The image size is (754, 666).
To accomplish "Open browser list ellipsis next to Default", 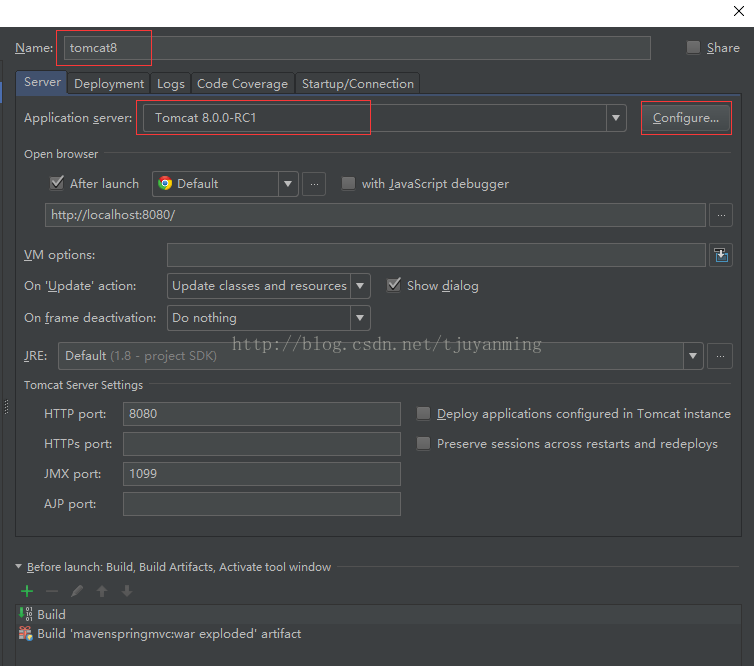I will 314,184.
